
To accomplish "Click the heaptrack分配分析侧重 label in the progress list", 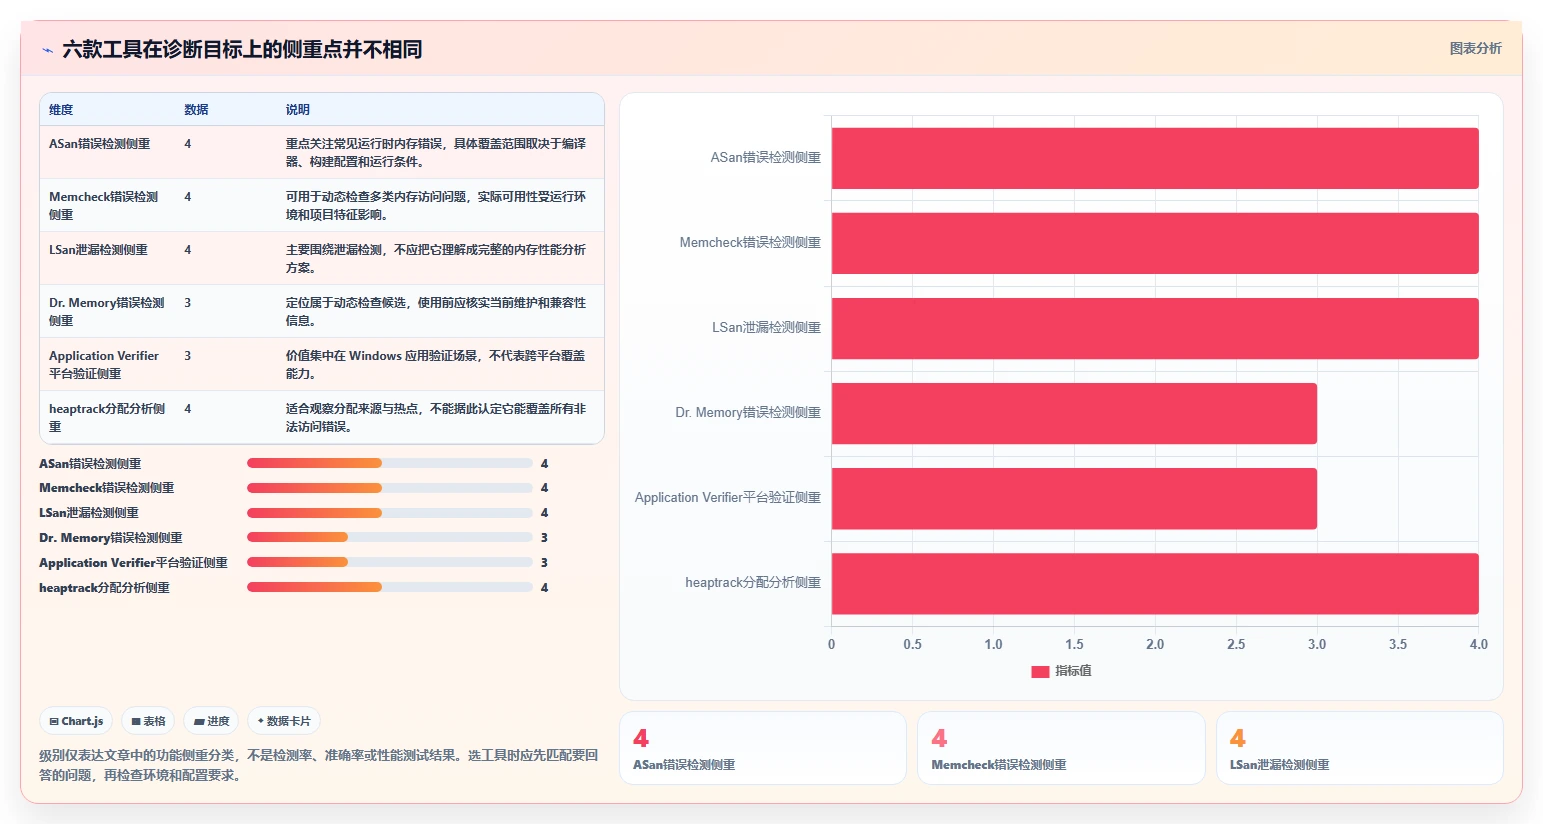I will [x=104, y=588].
